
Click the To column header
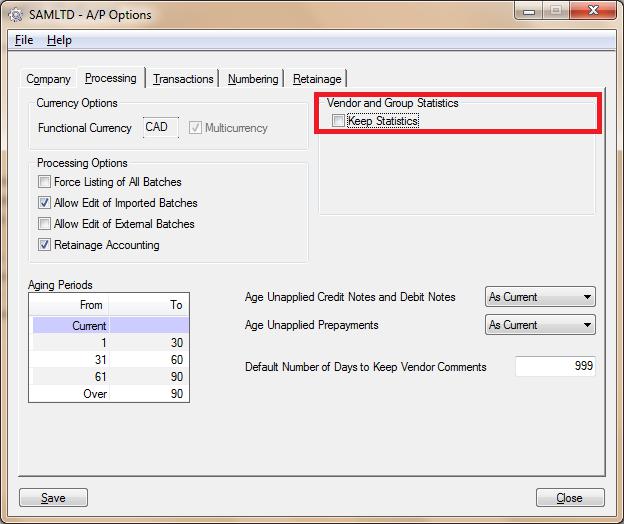tap(149, 305)
